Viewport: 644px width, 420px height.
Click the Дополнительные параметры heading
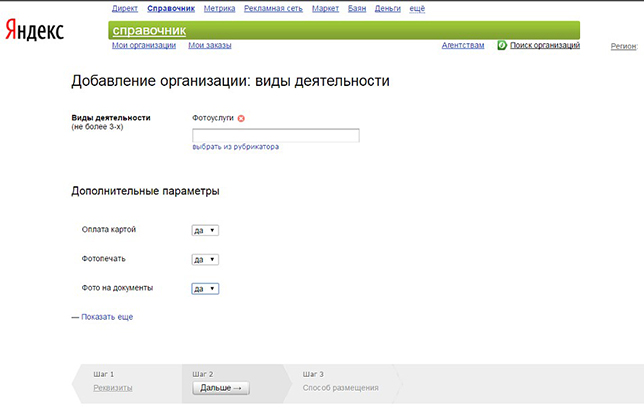tap(145, 191)
